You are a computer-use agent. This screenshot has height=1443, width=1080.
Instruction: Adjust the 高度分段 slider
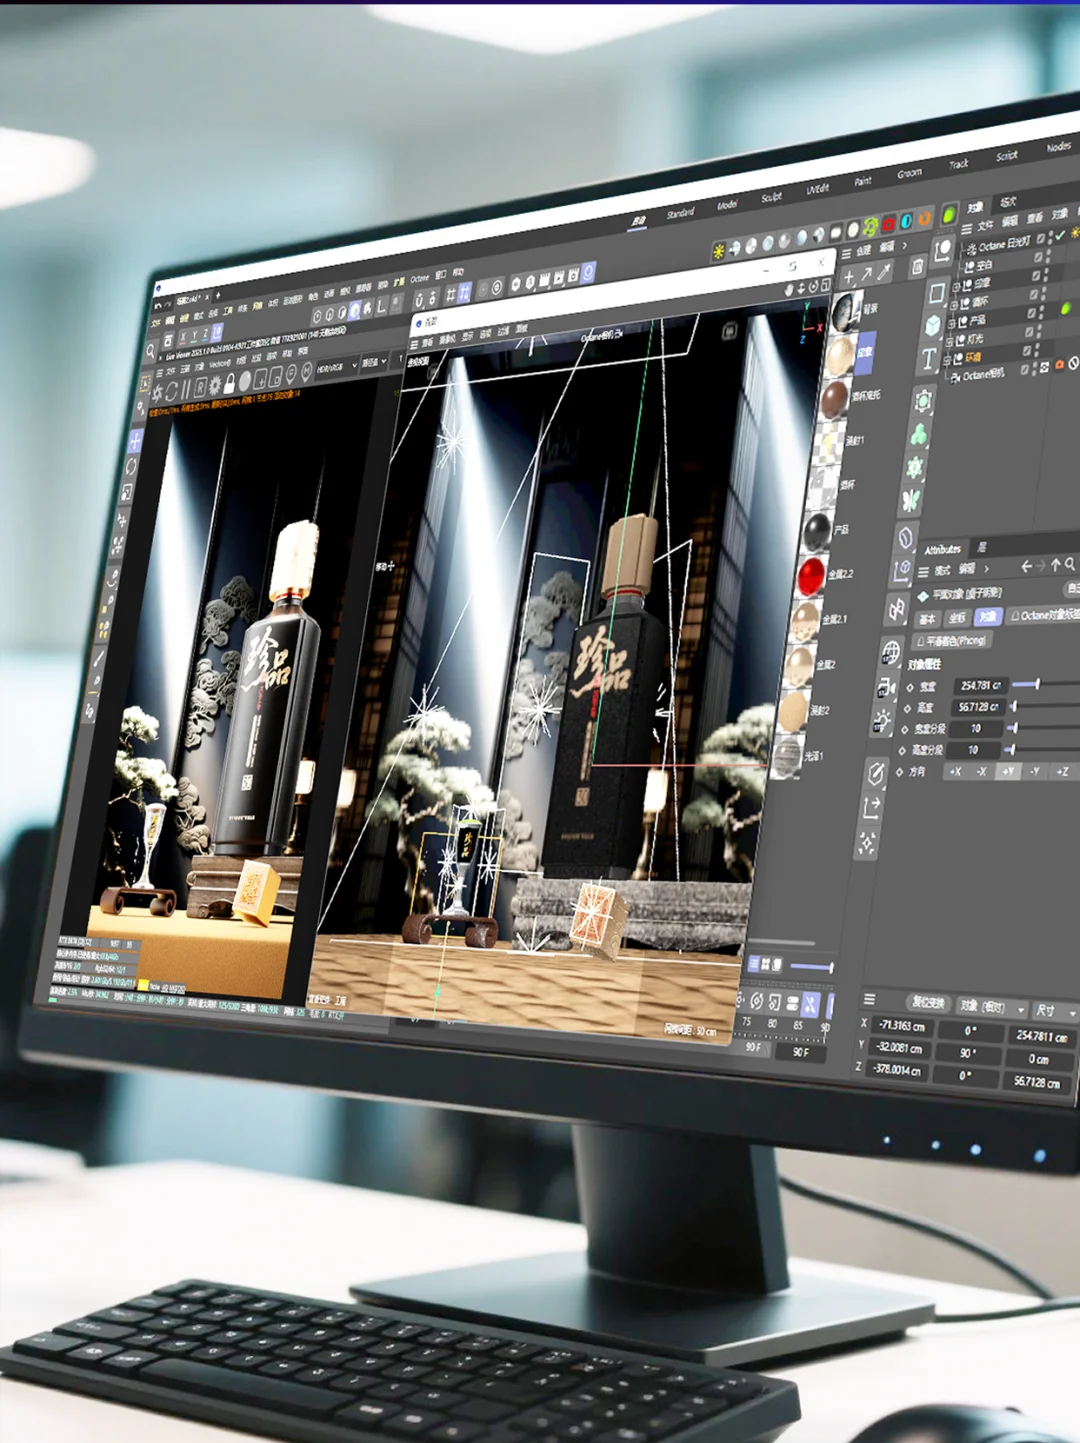click(x=1042, y=749)
